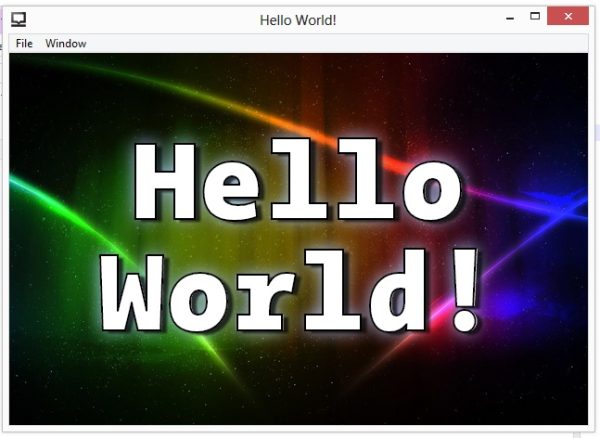The image size is (600, 438).
Task: Click the green light streak in the image
Action: pos(50,198)
